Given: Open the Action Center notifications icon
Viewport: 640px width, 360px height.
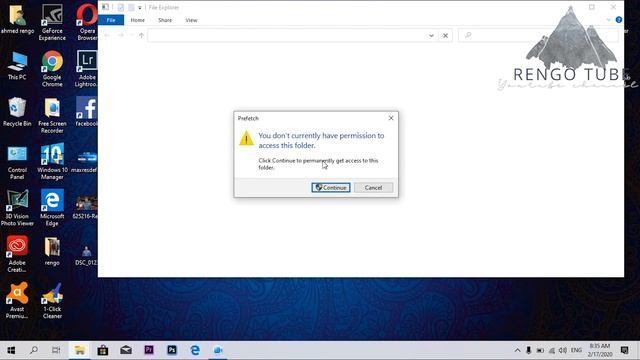Looking at the screenshot, I should tap(624, 350).
